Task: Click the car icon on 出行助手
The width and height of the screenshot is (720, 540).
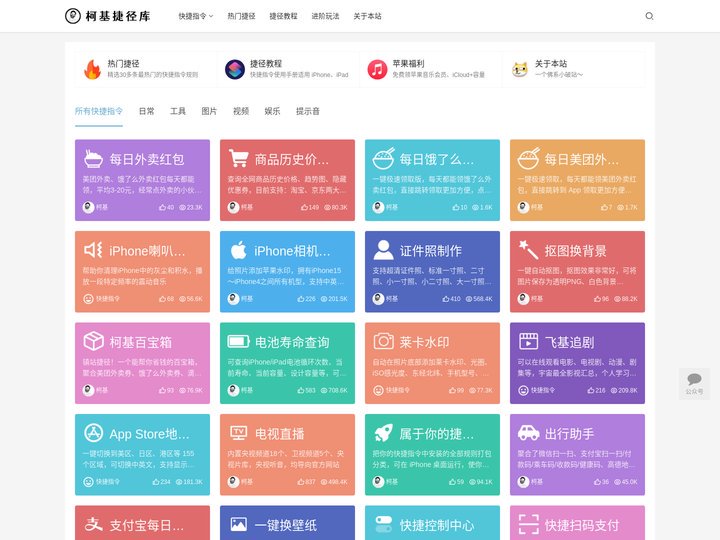Action: coord(528,432)
